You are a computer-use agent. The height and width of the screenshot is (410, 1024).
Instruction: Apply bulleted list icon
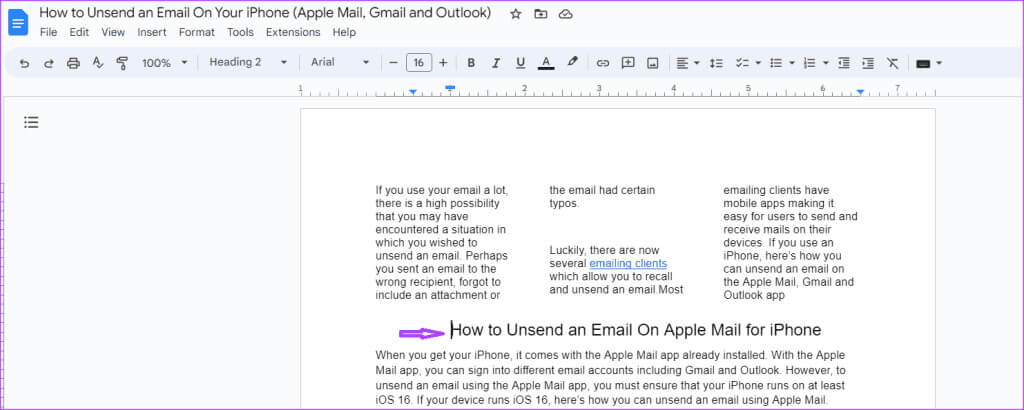point(776,63)
